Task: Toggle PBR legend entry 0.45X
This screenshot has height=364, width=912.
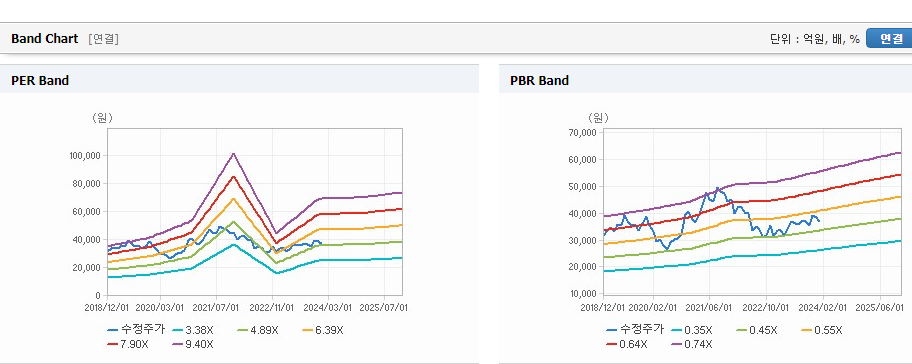Action: pyautogui.click(x=757, y=330)
